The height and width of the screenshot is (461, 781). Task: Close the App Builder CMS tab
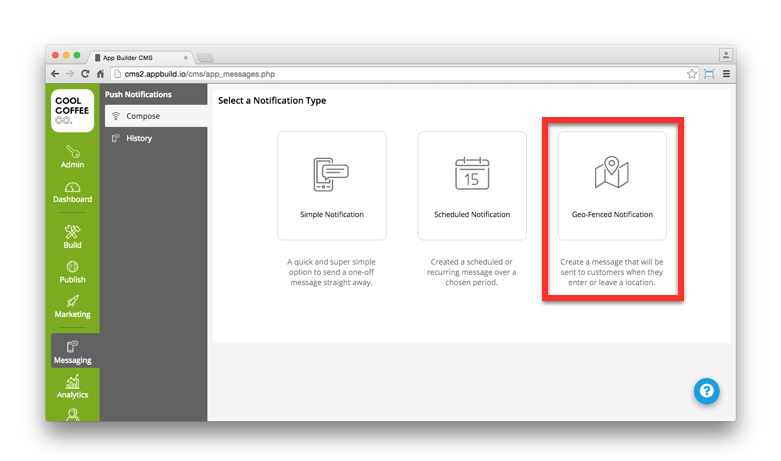pos(186,58)
